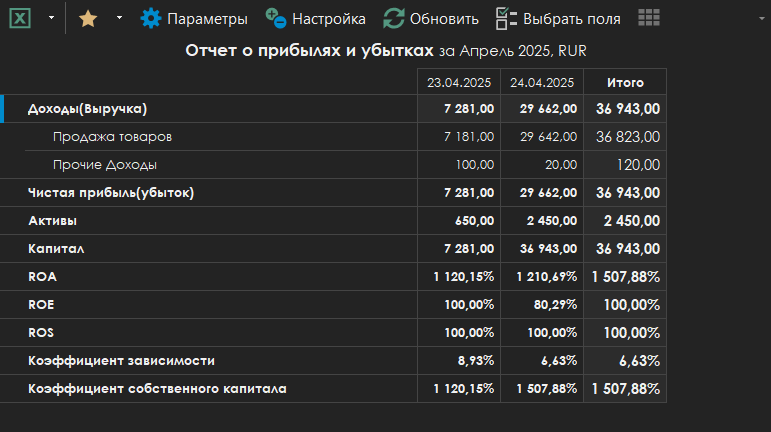This screenshot has height=432, width=771.
Task: Click the favorites star icon
Action: click(88, 18)
